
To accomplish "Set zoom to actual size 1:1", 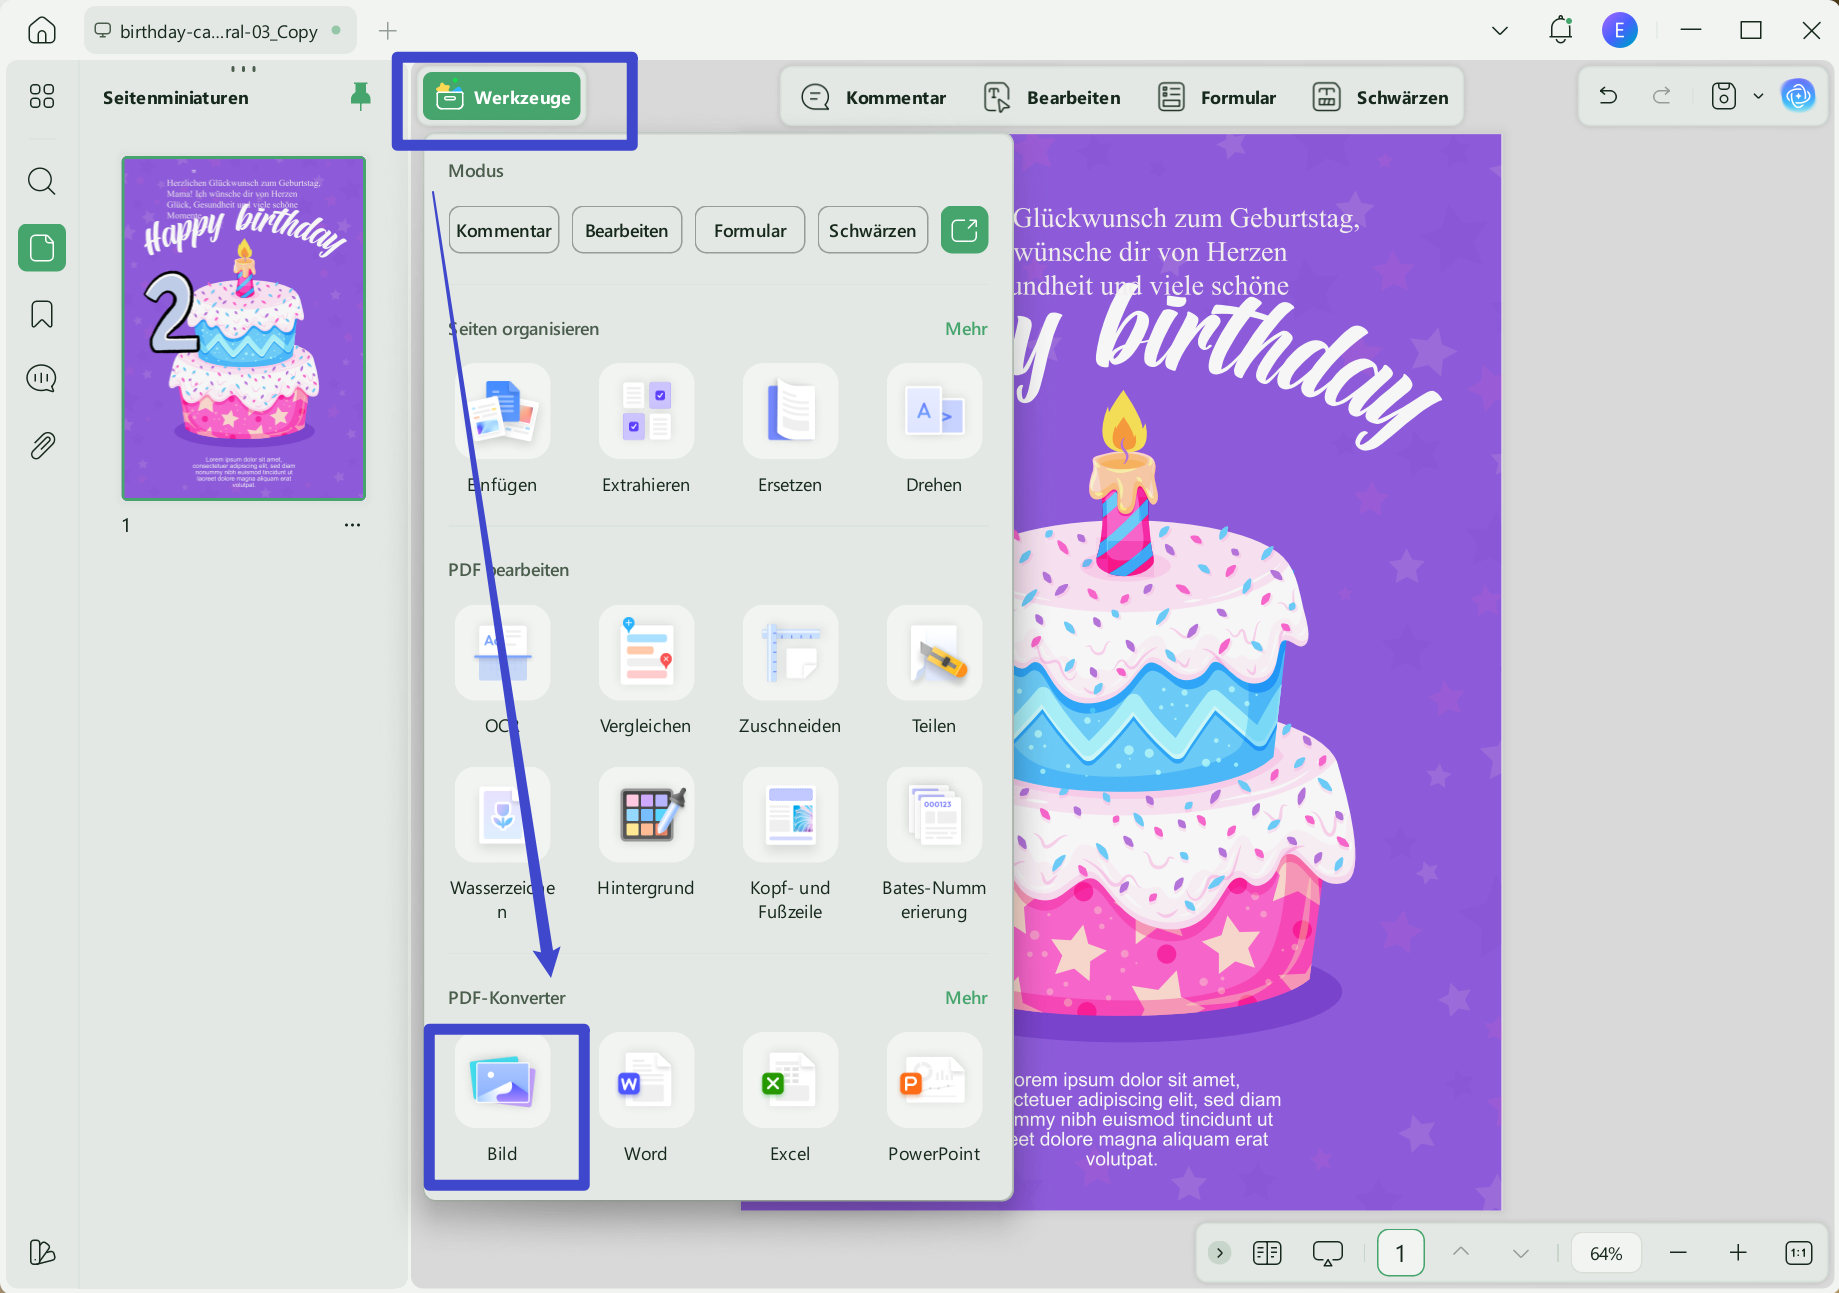I will click(x=1798, y=1253).
